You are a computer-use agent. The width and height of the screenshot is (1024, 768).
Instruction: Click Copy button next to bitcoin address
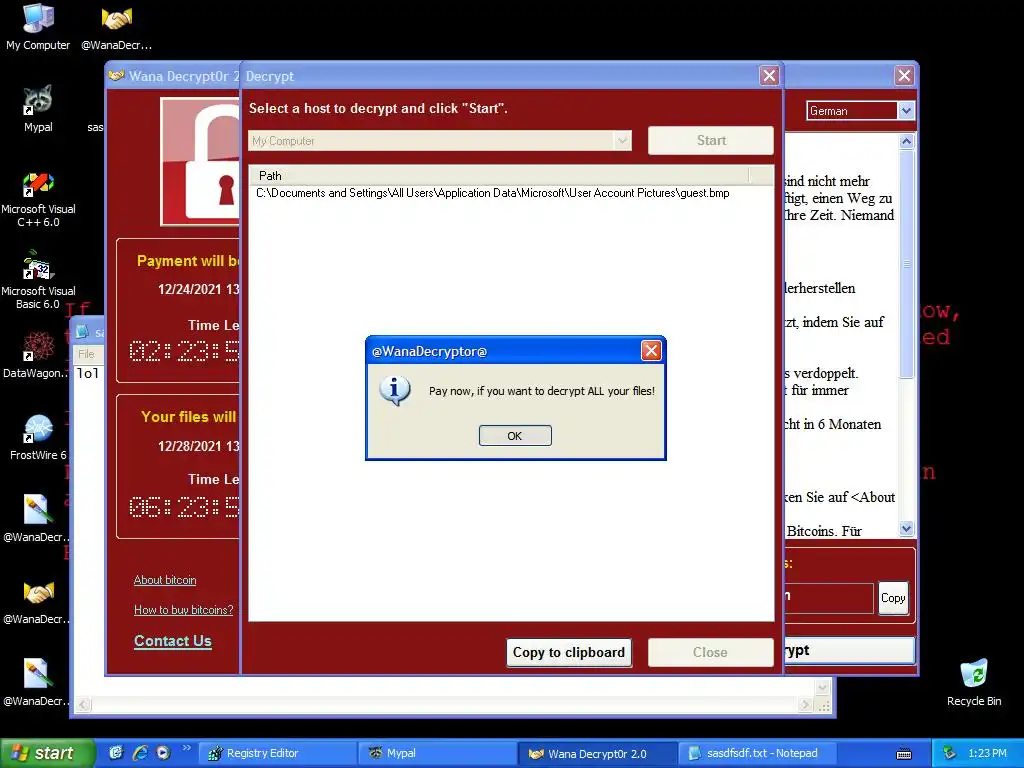pos(893,598)
